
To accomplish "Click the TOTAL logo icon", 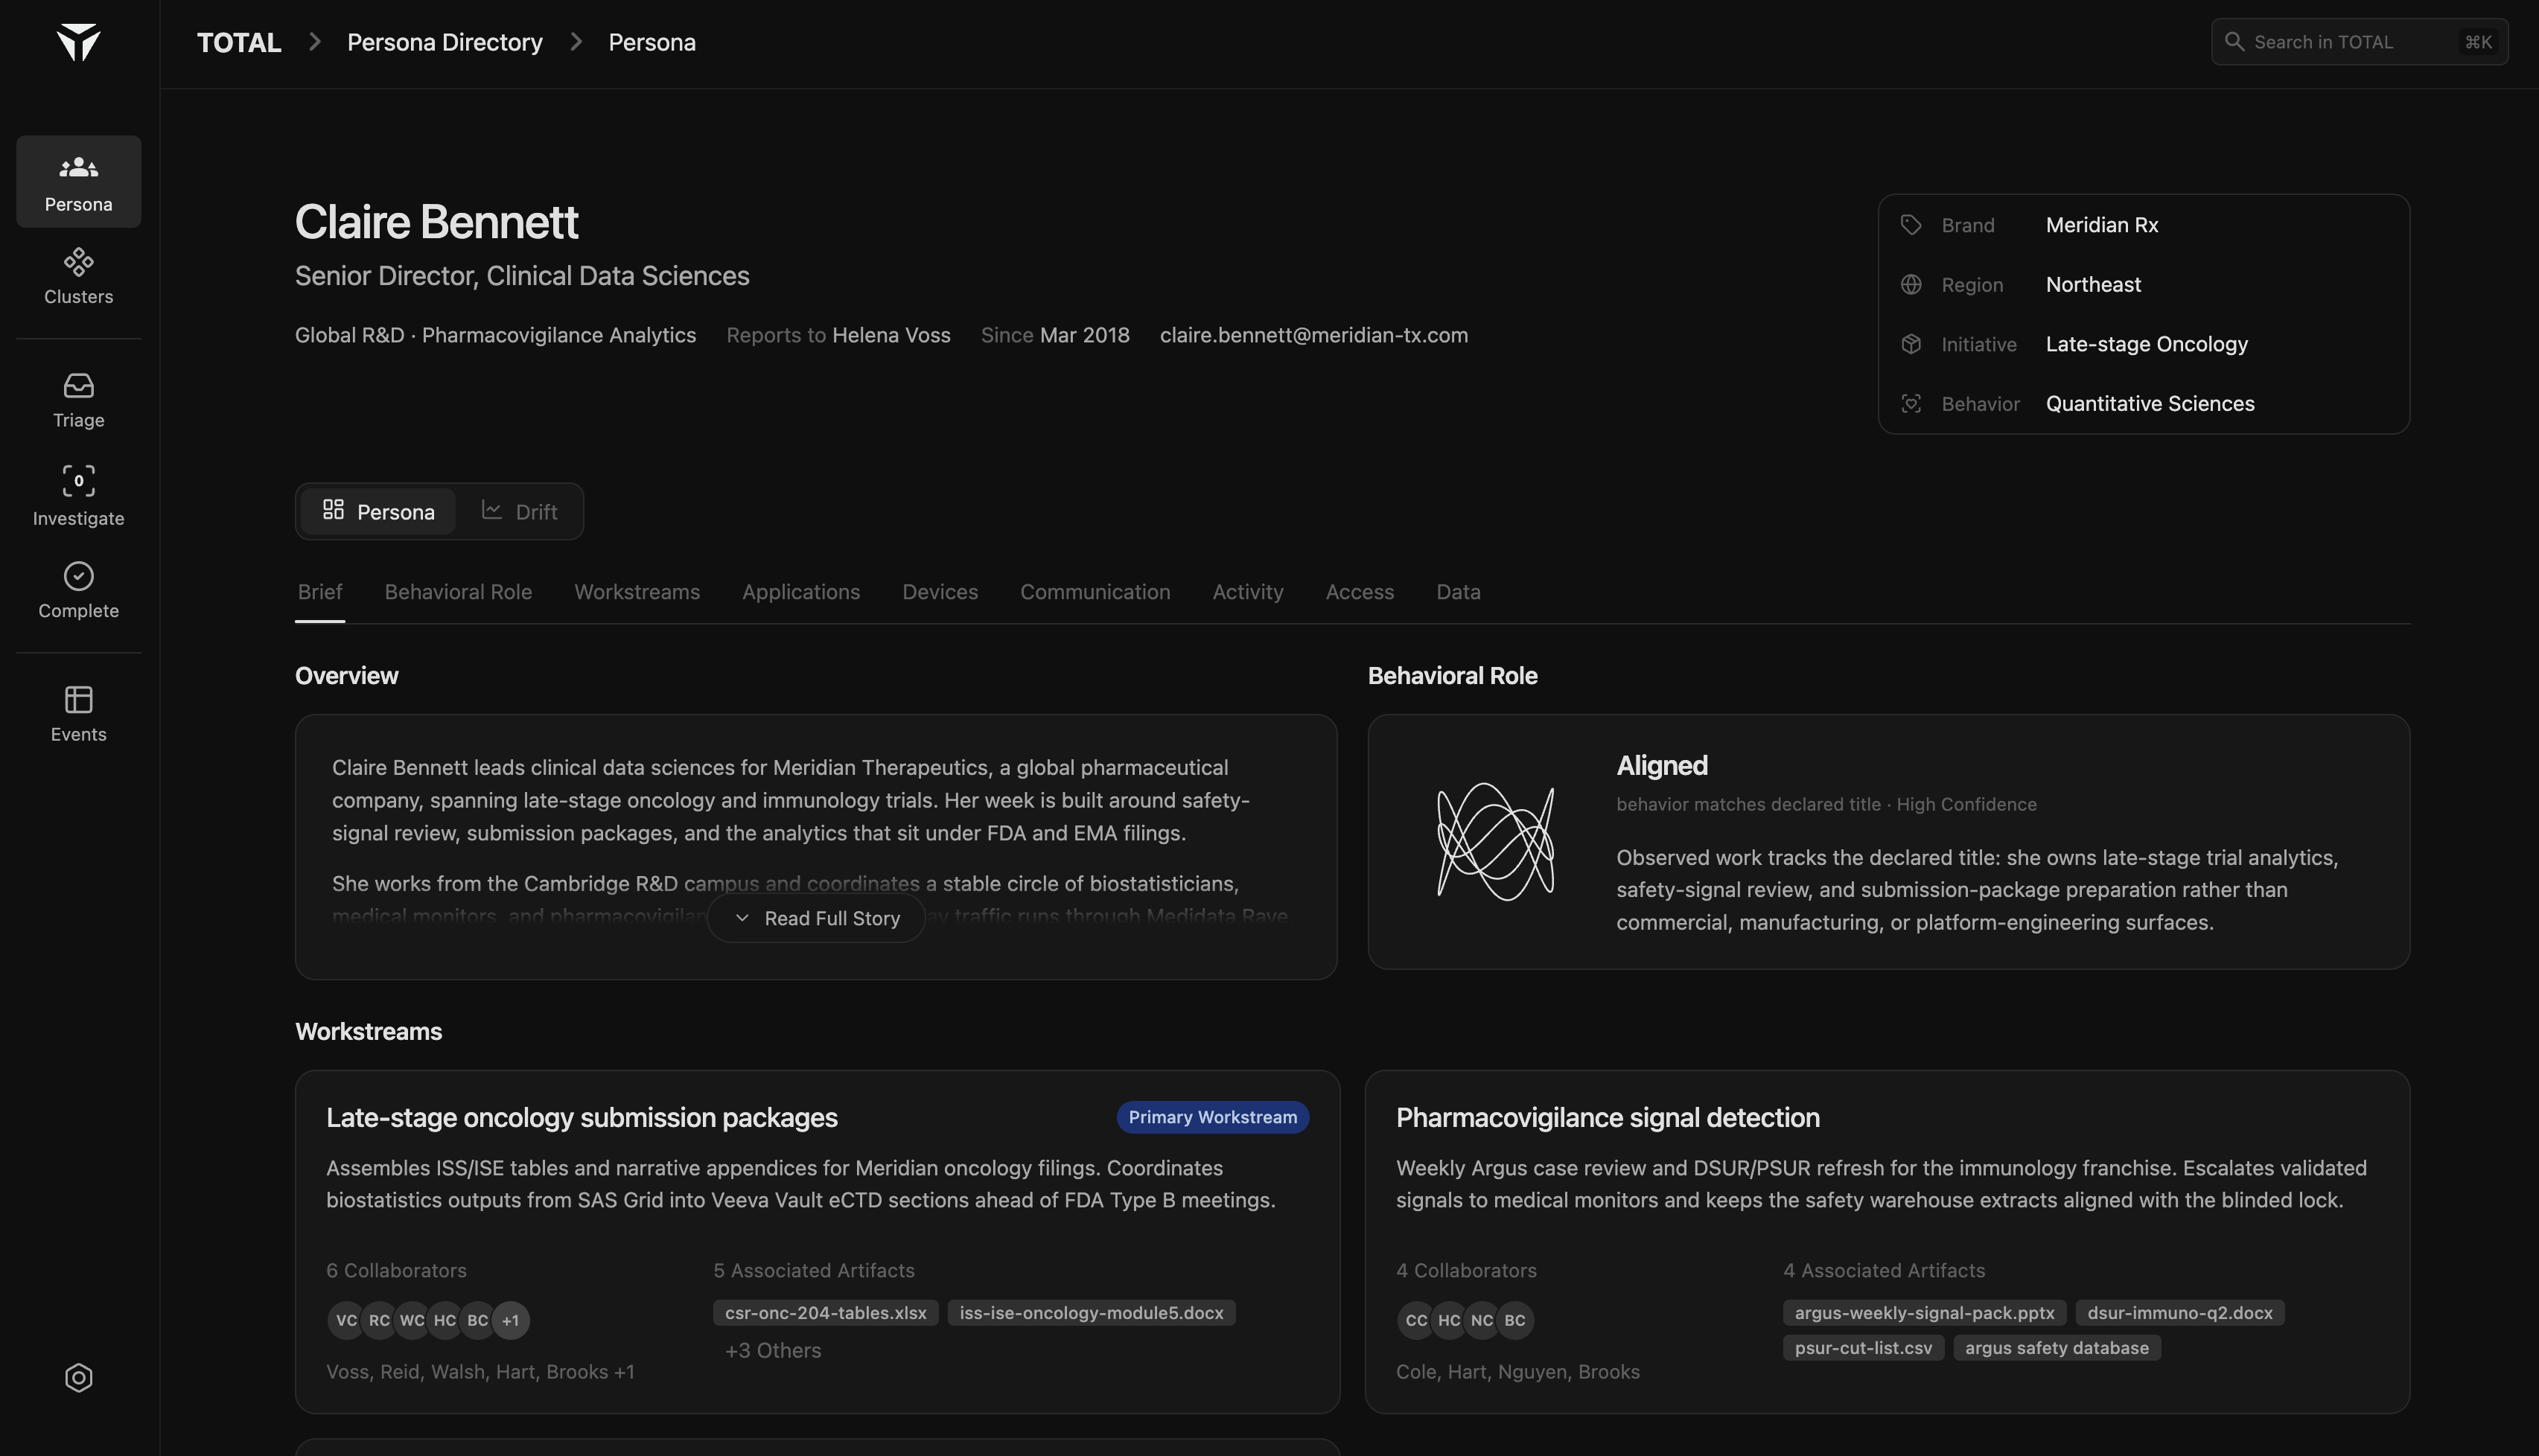I will coord(78,42).
